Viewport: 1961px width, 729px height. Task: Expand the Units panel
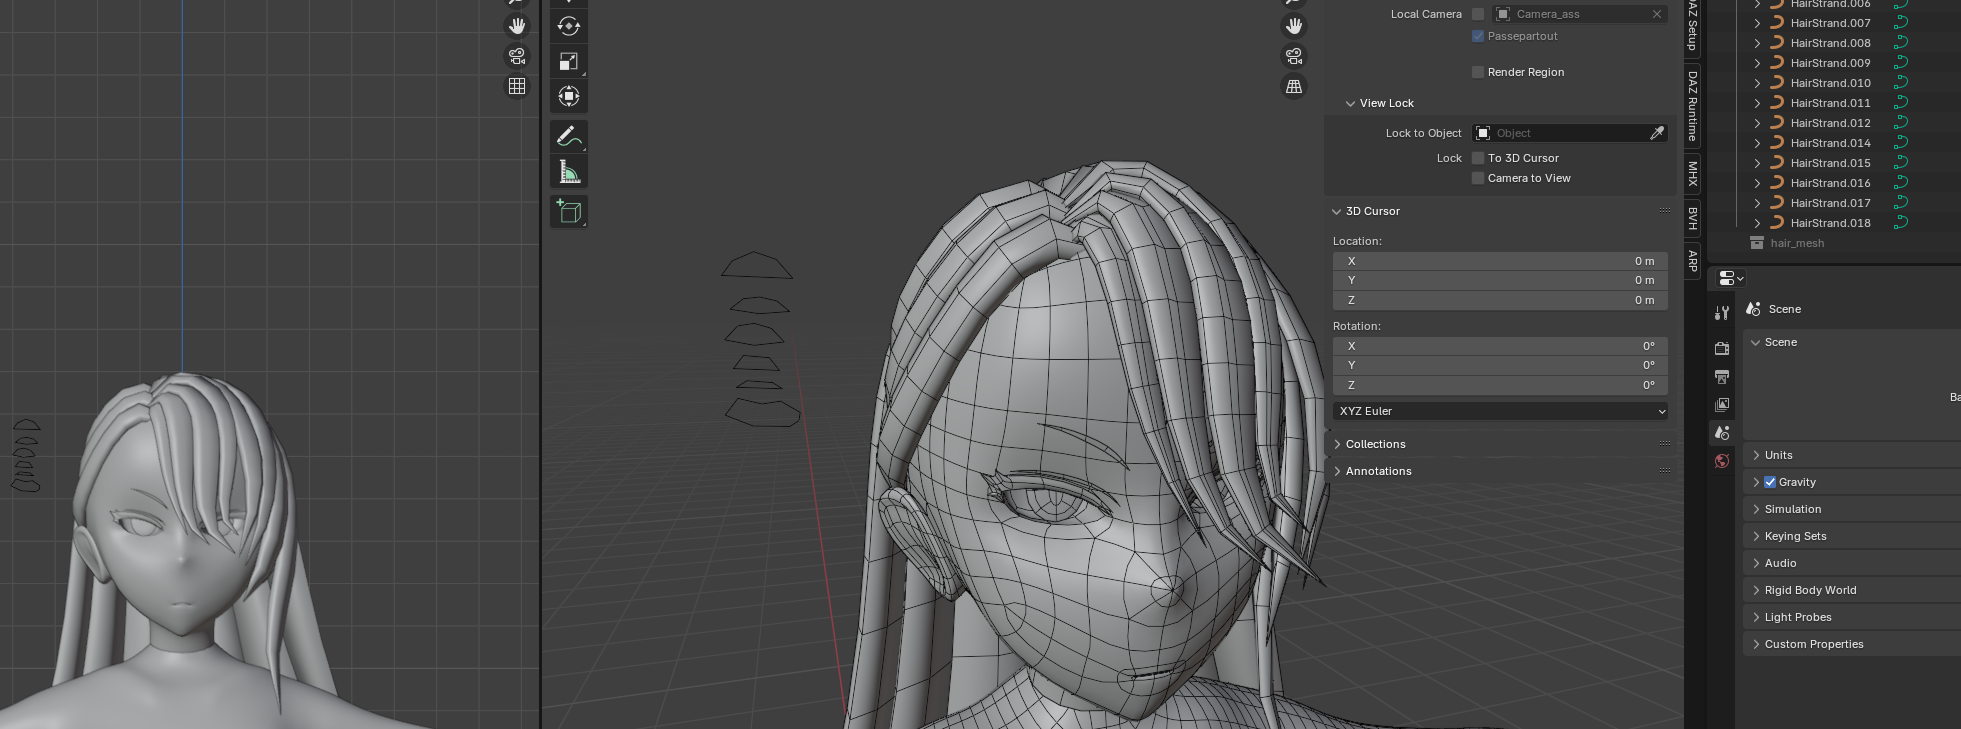click(1756, 455)
